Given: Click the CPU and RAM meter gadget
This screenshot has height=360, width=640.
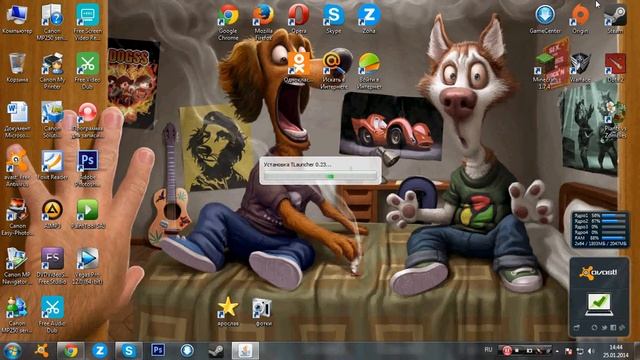Looking at the screenshot, I should (600, 229).
